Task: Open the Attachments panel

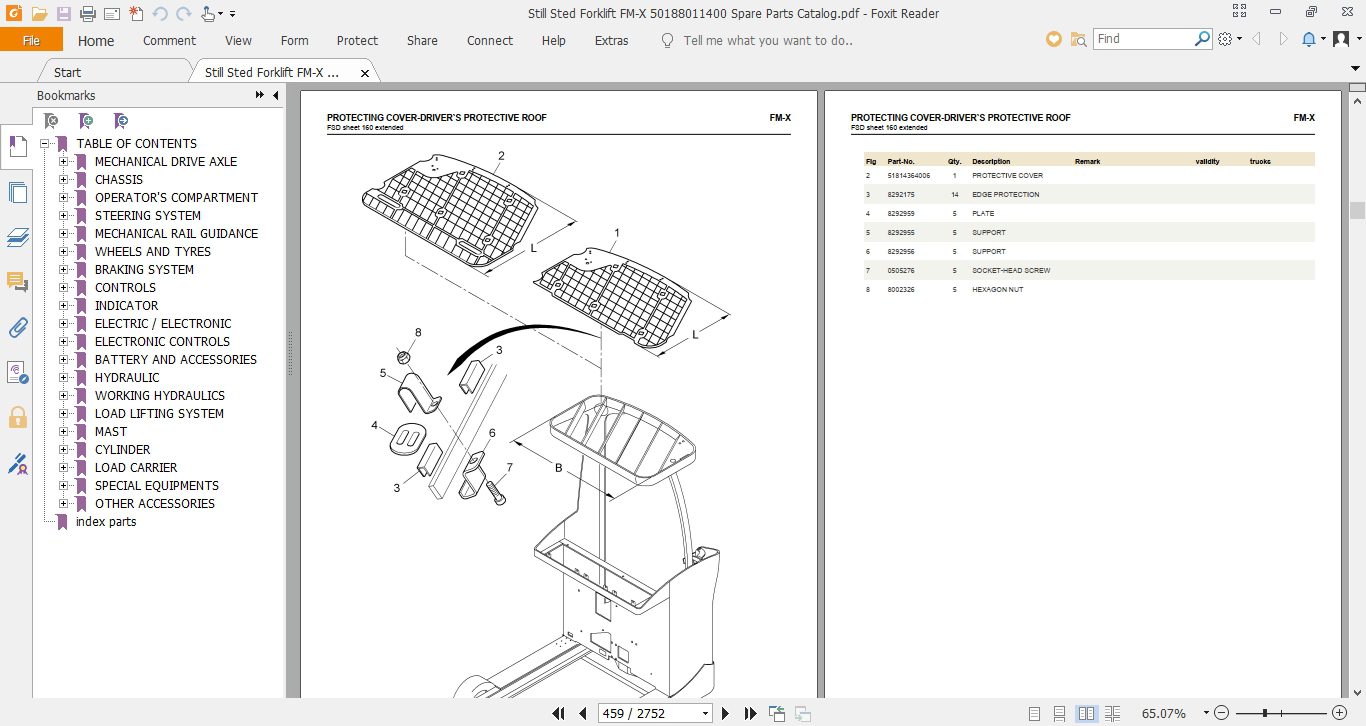Action: tap(17, 327)
